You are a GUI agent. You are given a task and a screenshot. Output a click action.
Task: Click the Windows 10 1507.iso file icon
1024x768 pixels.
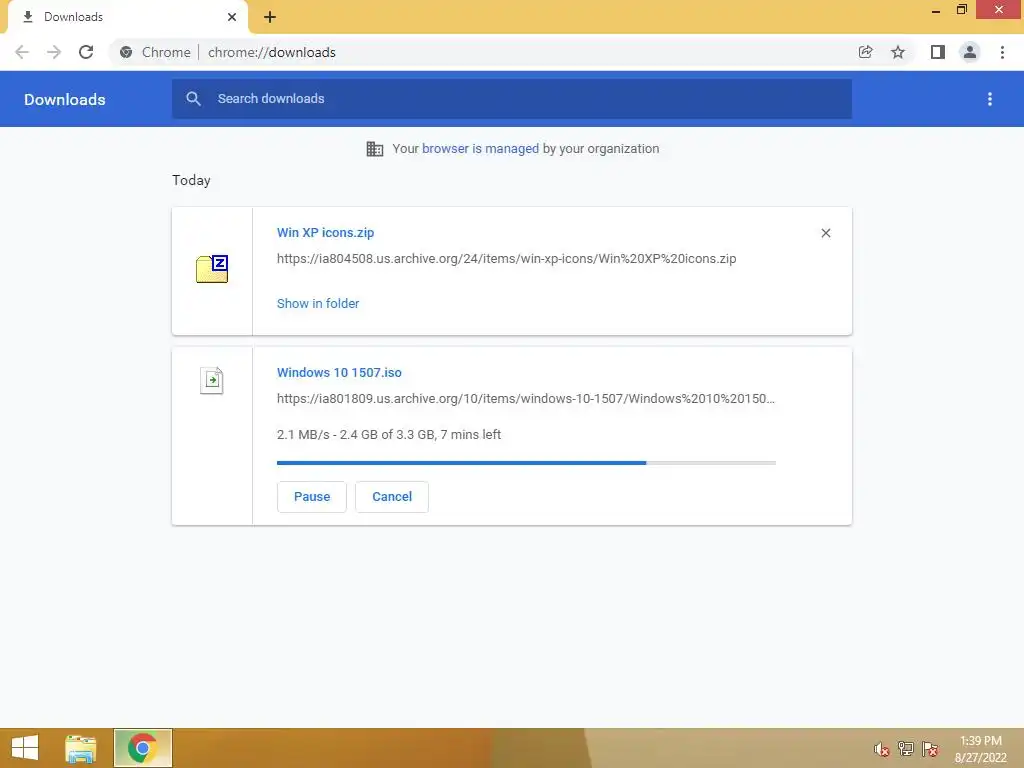coord(212,380)
